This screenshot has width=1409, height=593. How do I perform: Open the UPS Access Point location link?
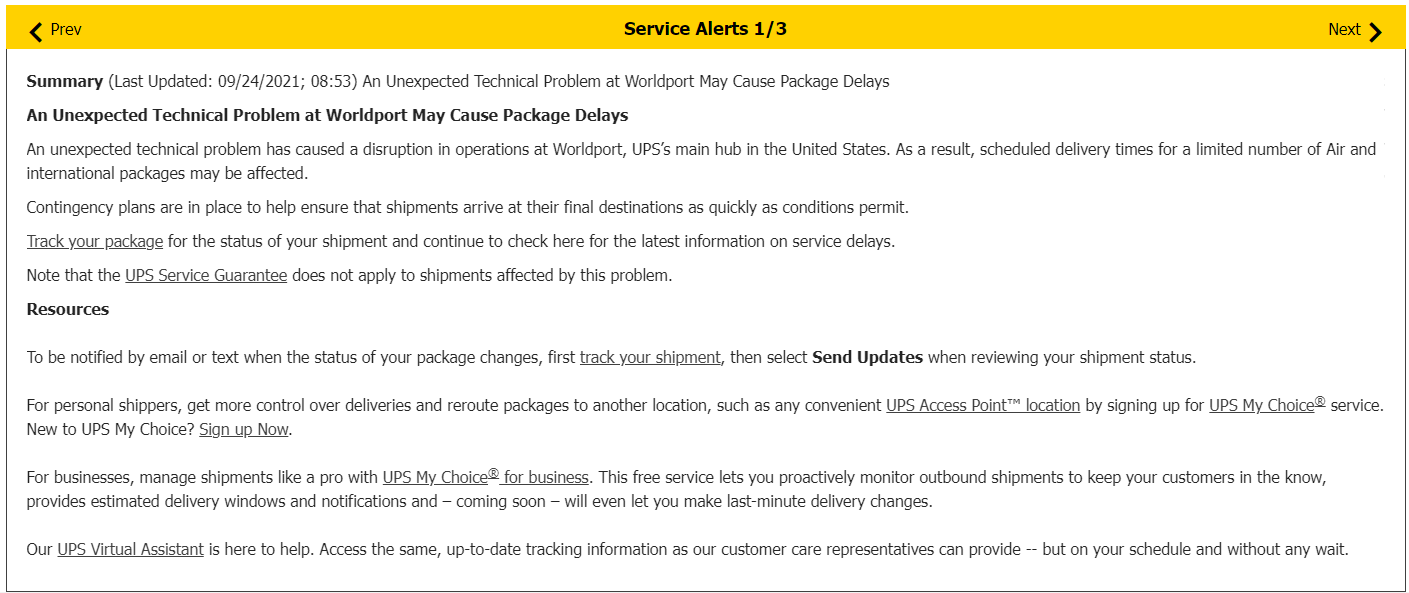[983, 405]
